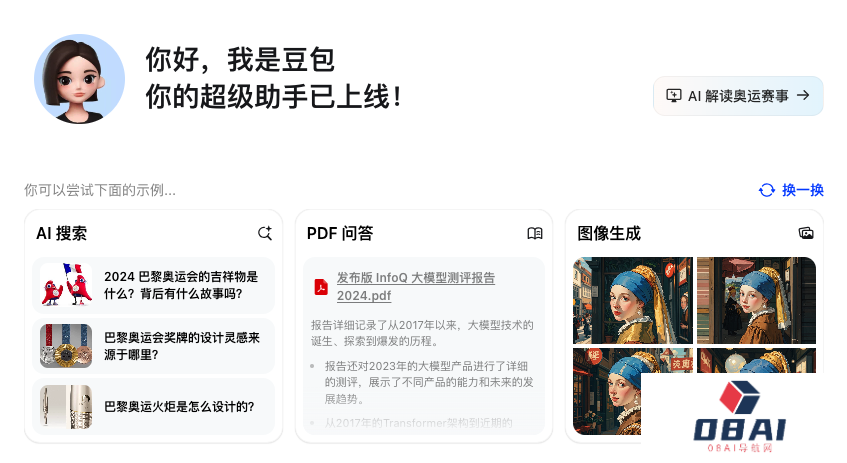Click the top-left pearl earring girl image
Screen dimensions: 847x463
pyautogui.click(x=633, y=300)
